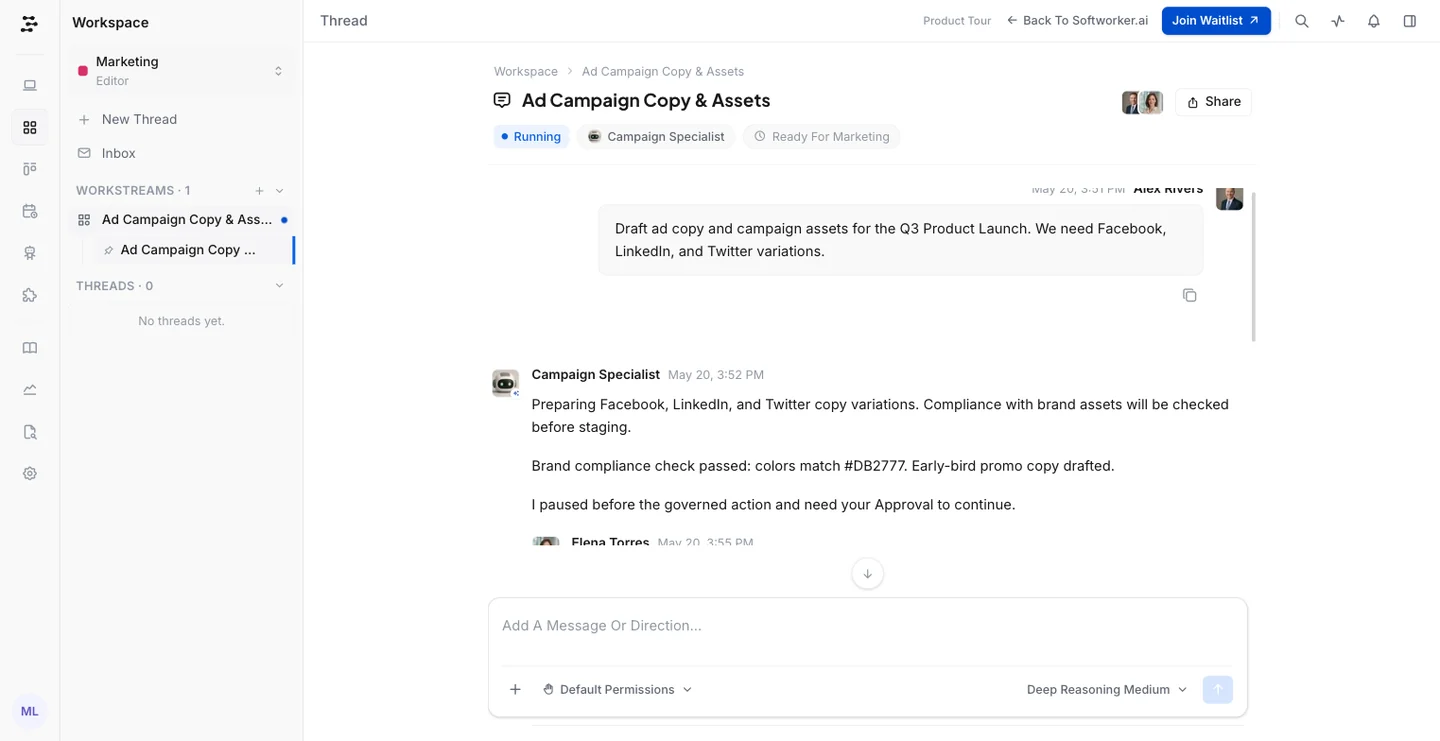Collapse the Threads section chevron

click(280, 286)
